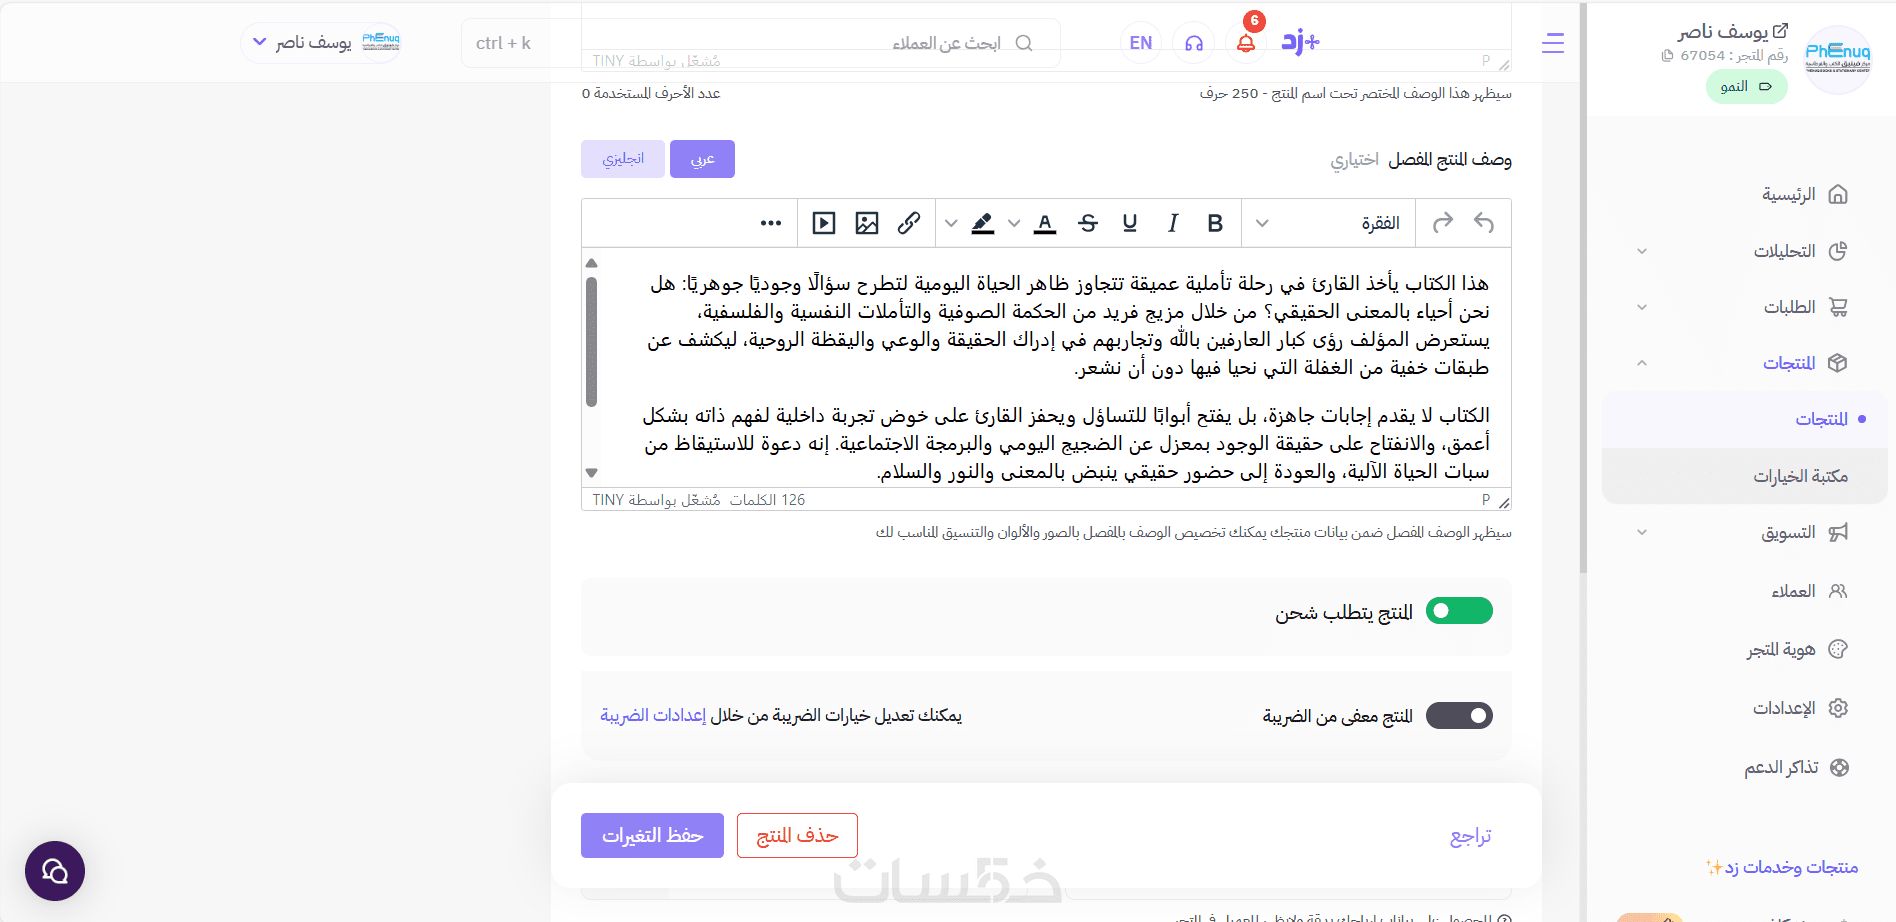Click the editor scroll up arrow
The width and height of the screenshot is (1896, 922).
tap(591, 263)
